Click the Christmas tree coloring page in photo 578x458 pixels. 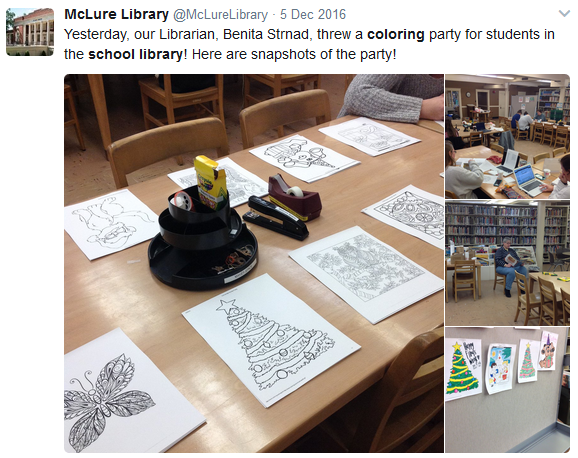click(x=271, y=340)
